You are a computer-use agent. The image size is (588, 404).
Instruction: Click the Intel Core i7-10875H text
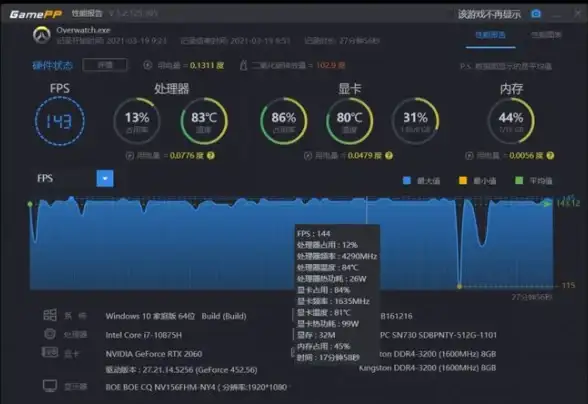click(x=144, y=335)
